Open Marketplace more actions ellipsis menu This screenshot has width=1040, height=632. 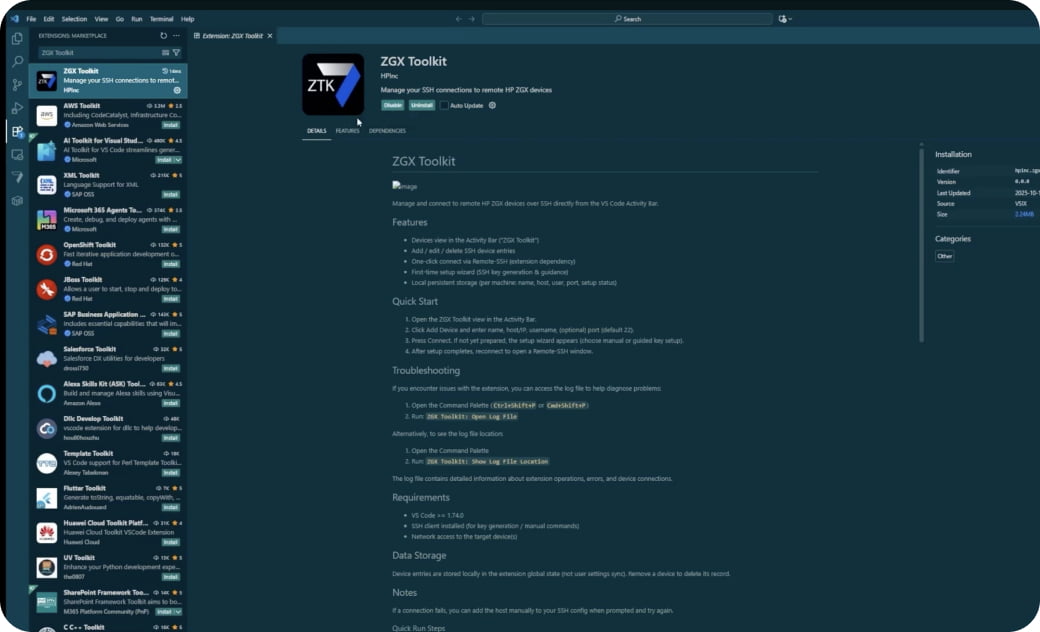(x=176, y=36)
